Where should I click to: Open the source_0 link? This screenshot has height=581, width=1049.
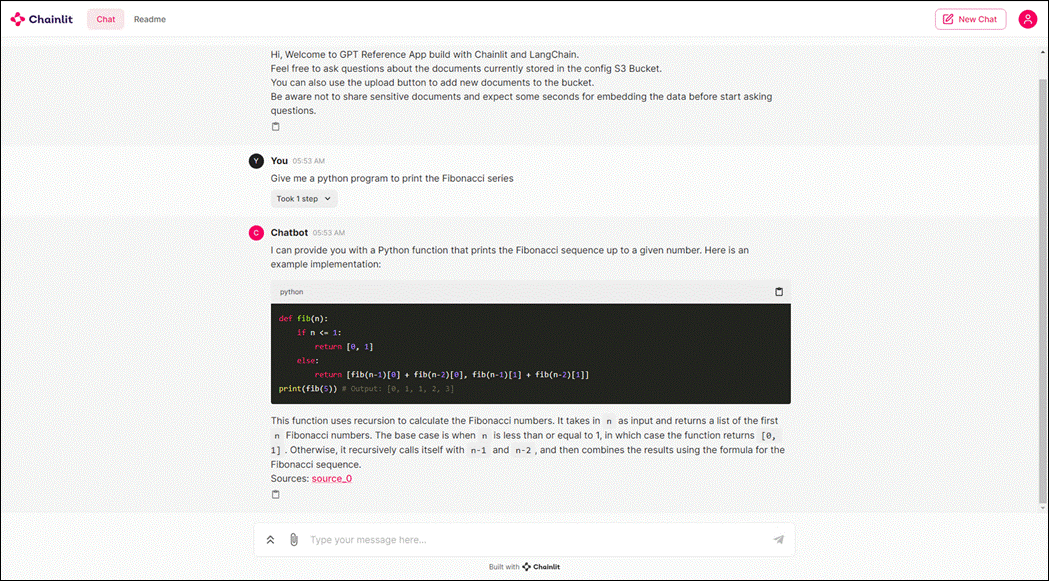(332, 479)
